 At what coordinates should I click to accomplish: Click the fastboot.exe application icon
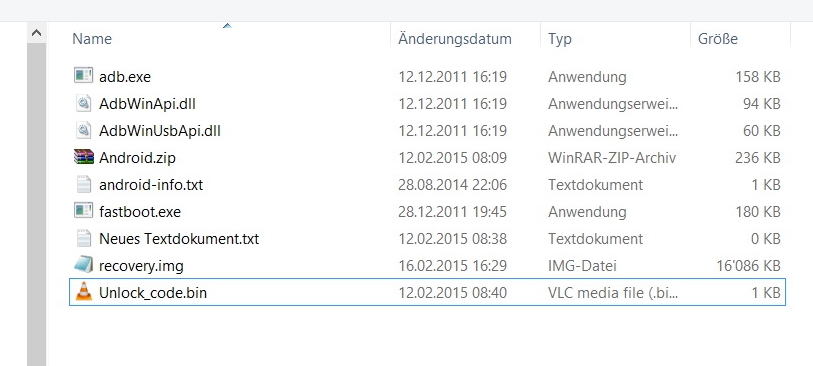83,211
